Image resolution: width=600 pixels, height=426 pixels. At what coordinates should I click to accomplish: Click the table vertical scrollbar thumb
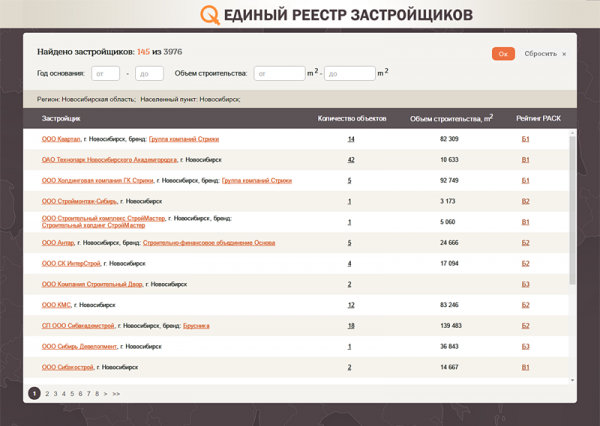[572, 211]
